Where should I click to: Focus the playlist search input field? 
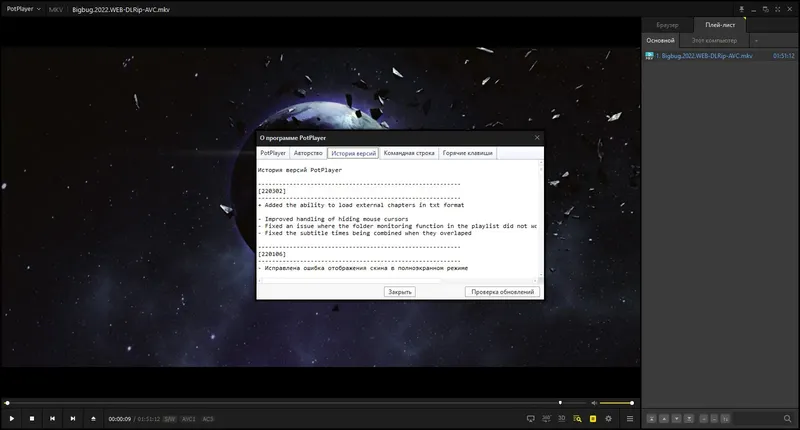pyautogui.click(x=758, y=419)
